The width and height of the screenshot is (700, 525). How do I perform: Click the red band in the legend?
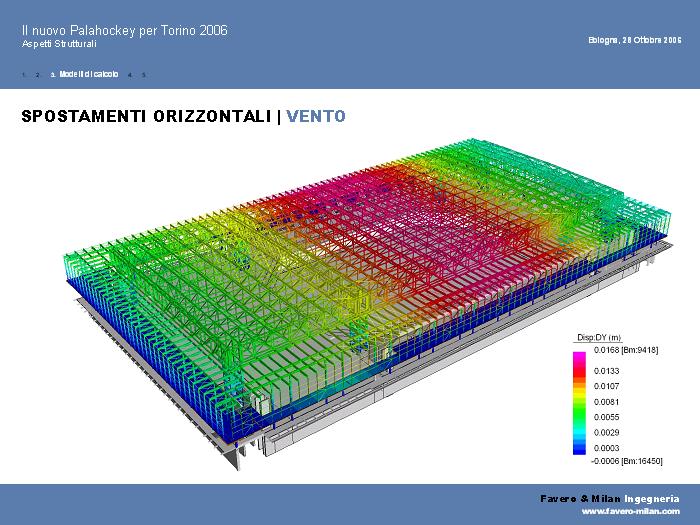coord(579,374)
